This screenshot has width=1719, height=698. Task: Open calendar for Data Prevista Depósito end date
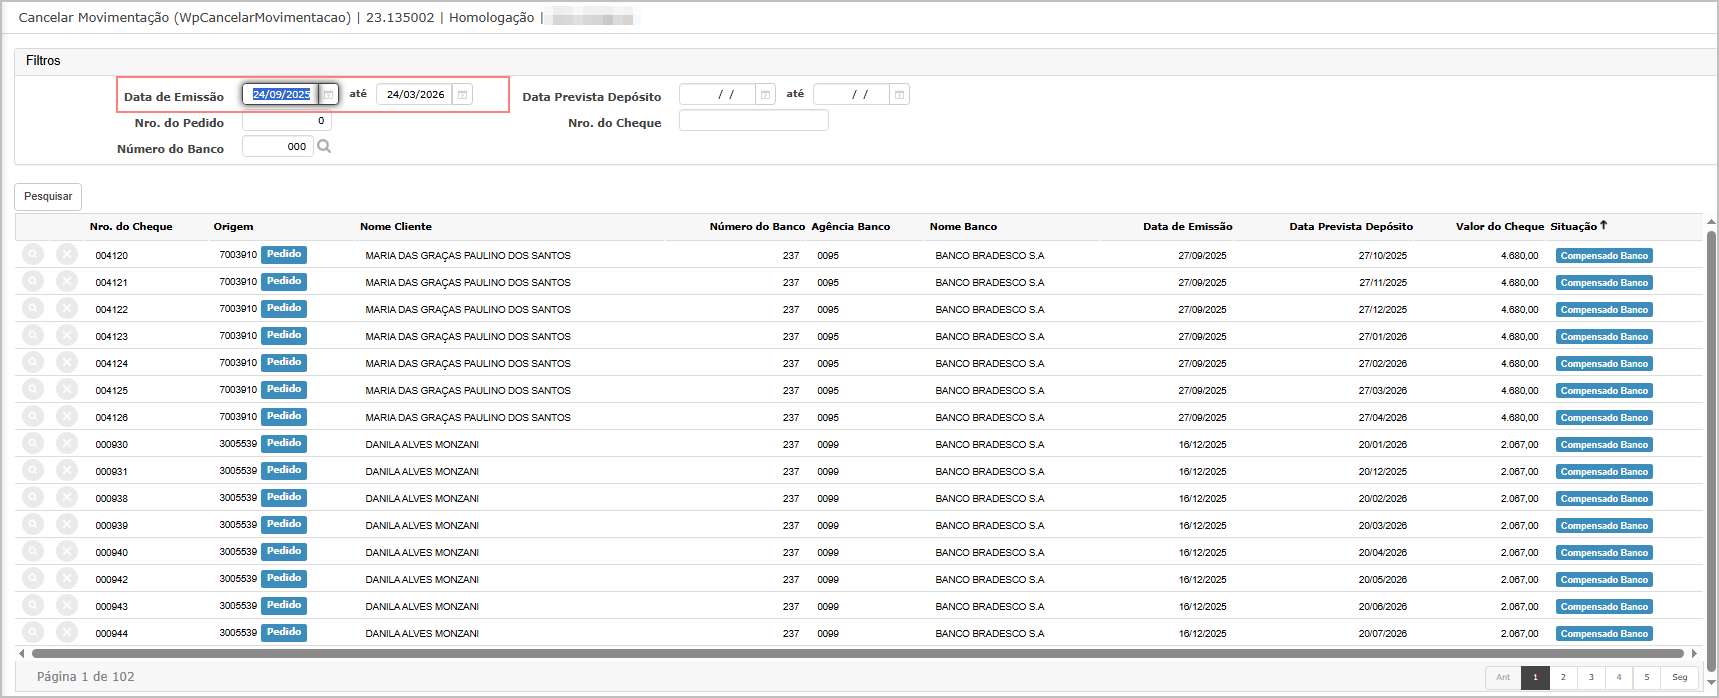tap(899, 94)
